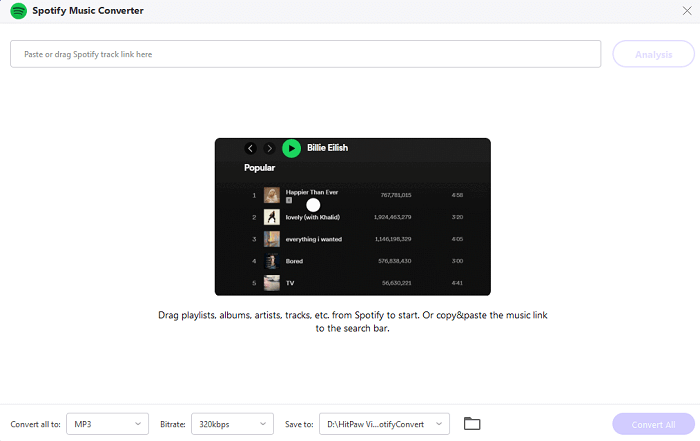The height and width of the screenshot is (441, 700).
Task: Click the back arrow in the Spotify preview
Action: click(x=250, y=148)
